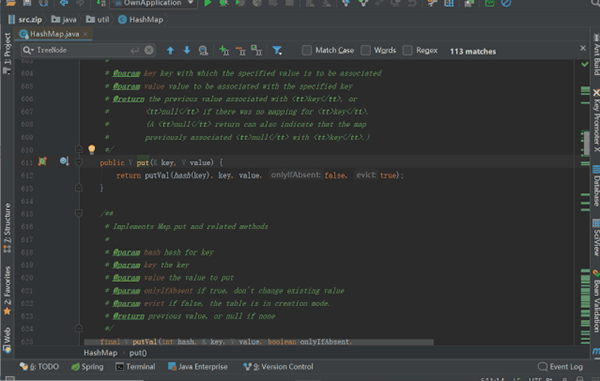Clear the TreeNode search text

pos(149,50)
